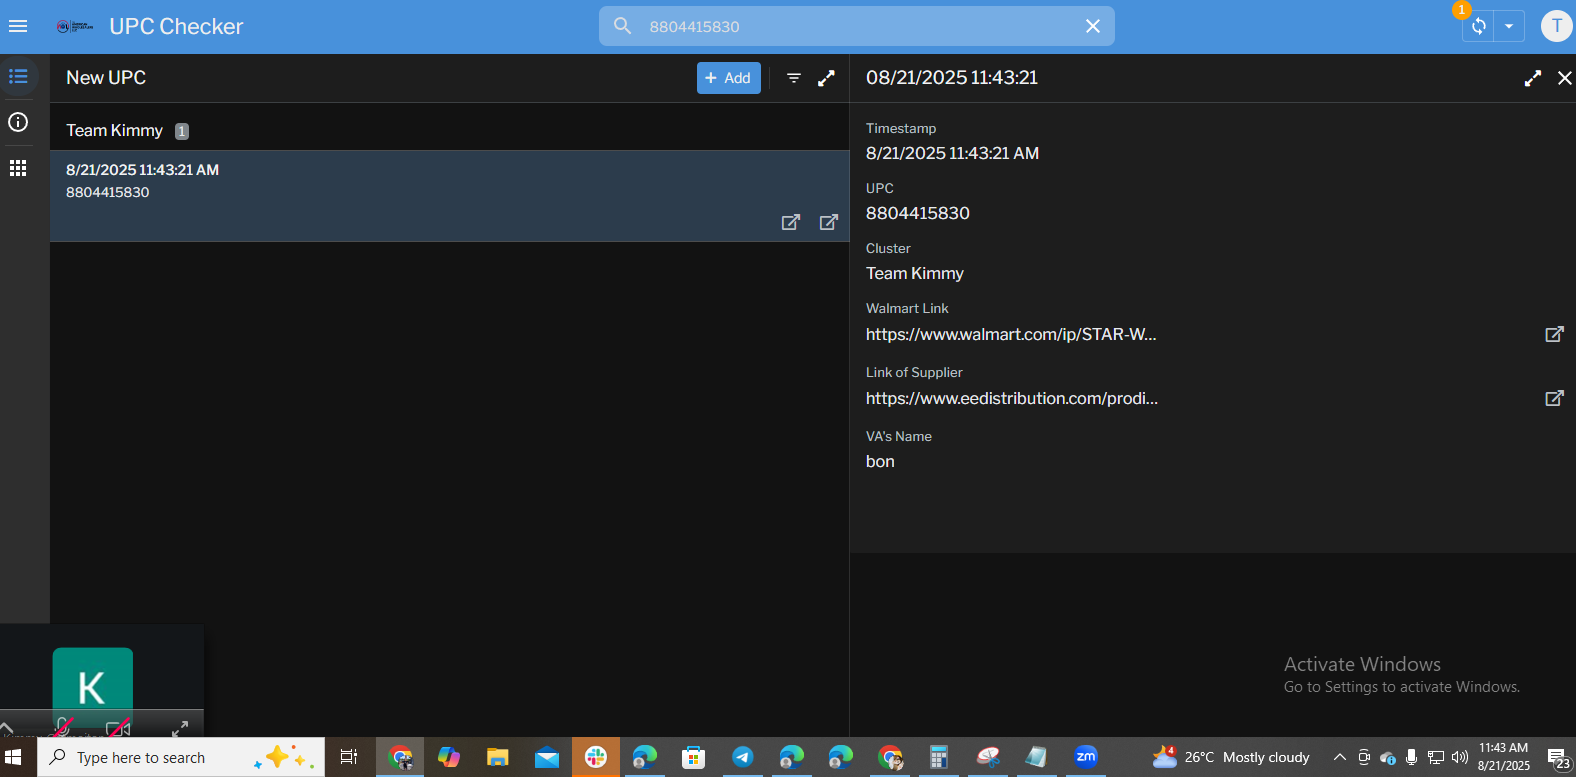
Task: Clear the search text with the X icon
Action: 1092,26
